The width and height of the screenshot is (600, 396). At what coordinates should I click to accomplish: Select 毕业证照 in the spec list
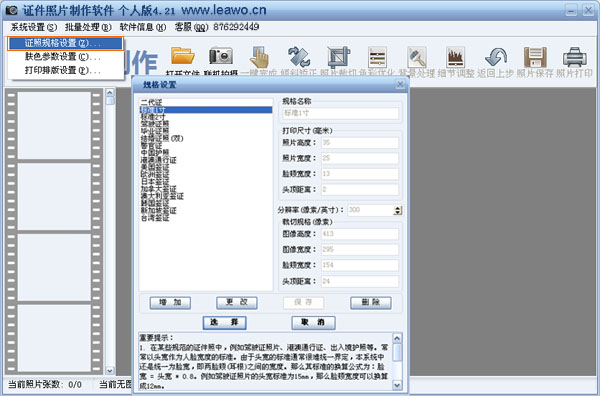pyautogui.click(x=206, y=131)
